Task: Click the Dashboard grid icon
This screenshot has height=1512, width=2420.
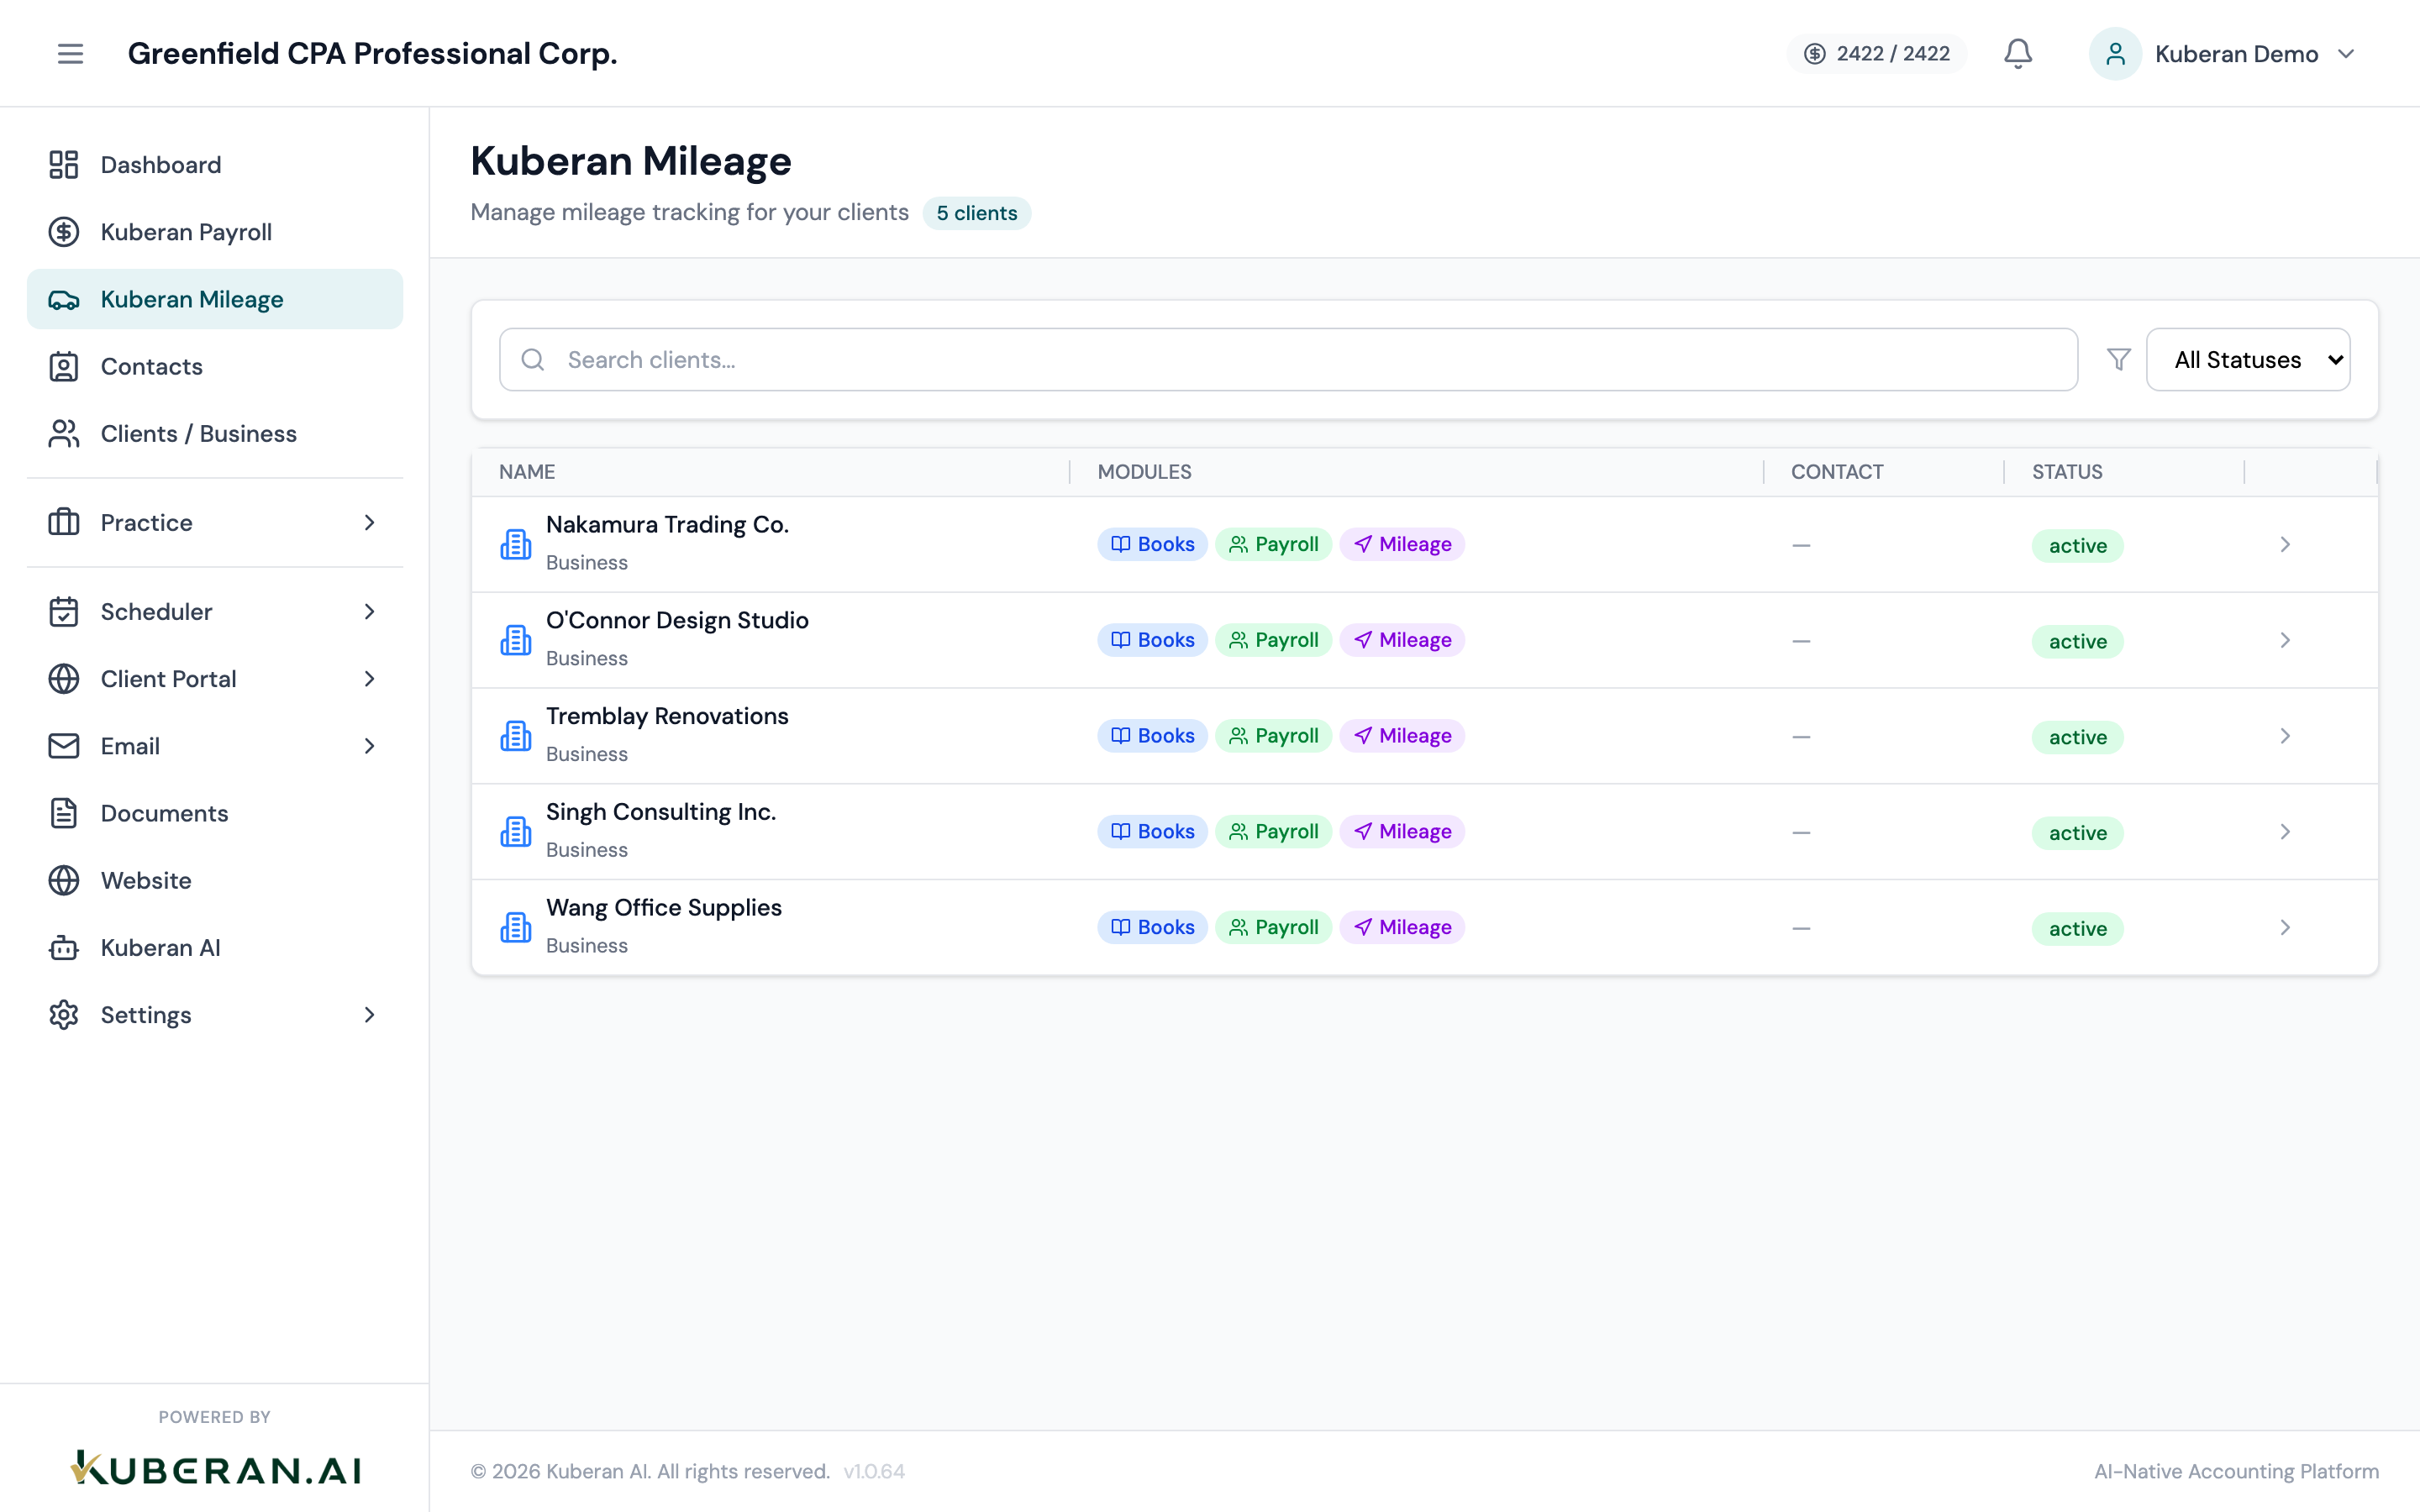Action: 64,165
